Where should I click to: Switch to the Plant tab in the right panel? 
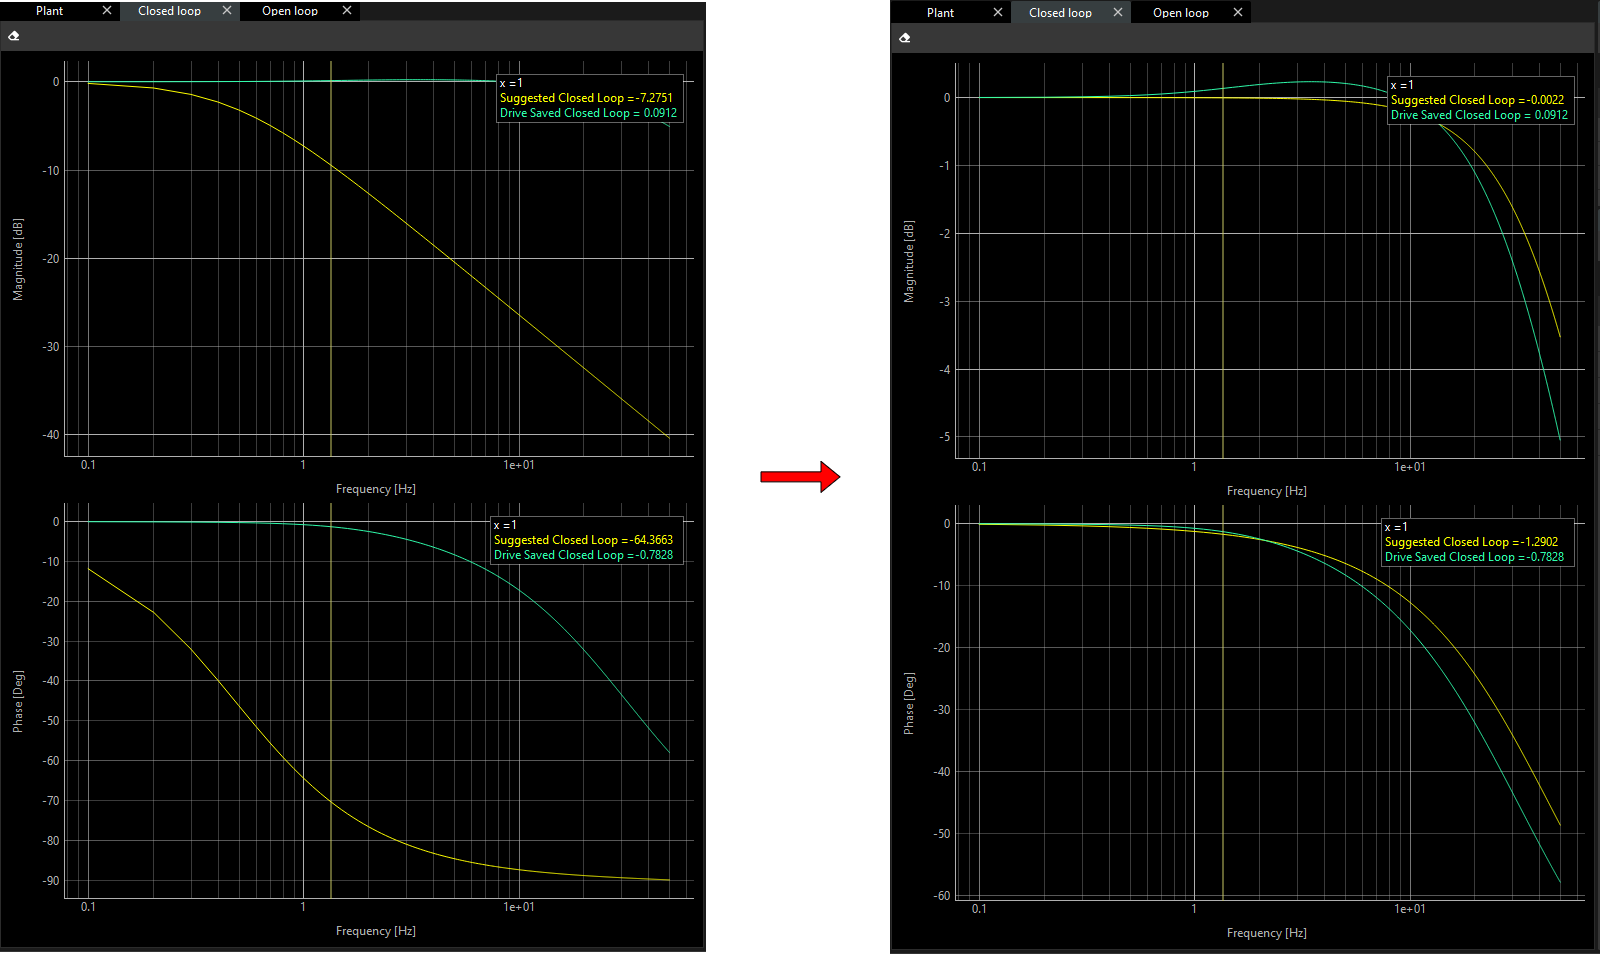coord(941,13)
